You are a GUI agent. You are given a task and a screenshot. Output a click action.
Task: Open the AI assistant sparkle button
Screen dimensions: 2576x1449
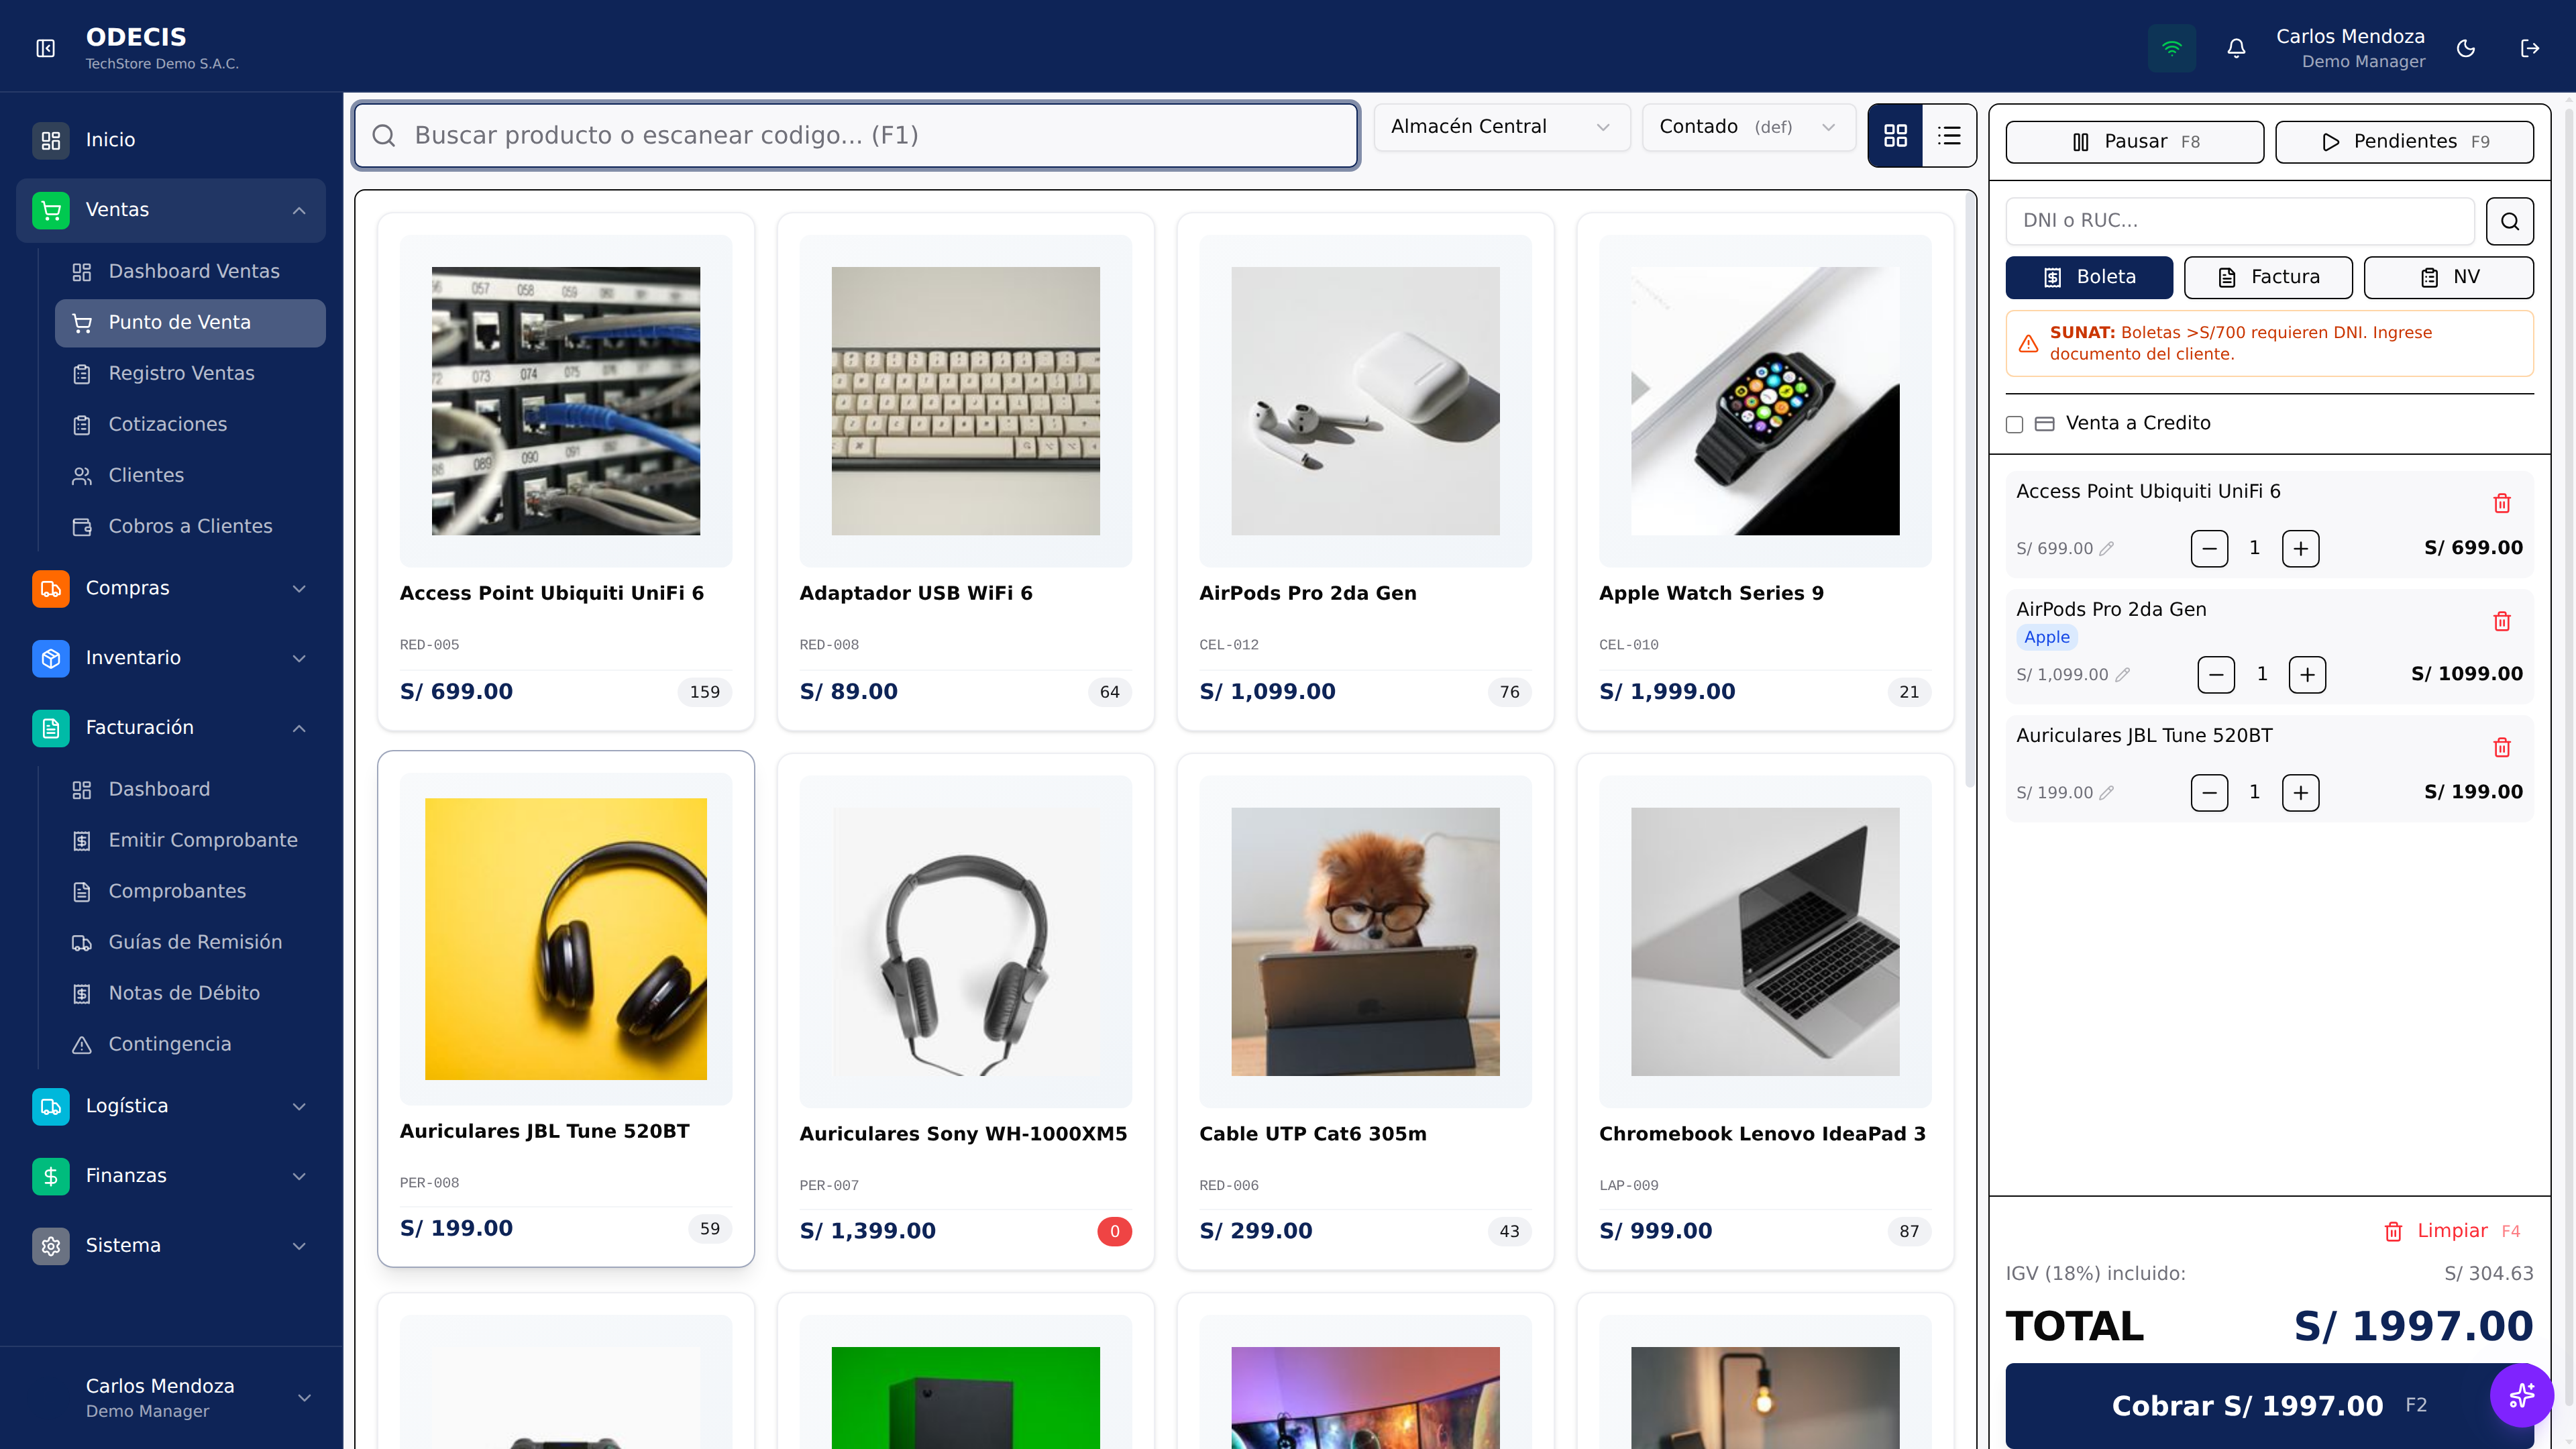point(2521,1395)
